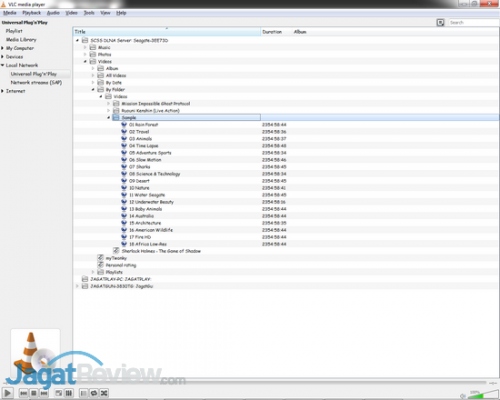Click the myTwonky entry icon
Image resolution: width=500 pixels, height=400 pixels.
pyautogui.click(x=100, y=258)
